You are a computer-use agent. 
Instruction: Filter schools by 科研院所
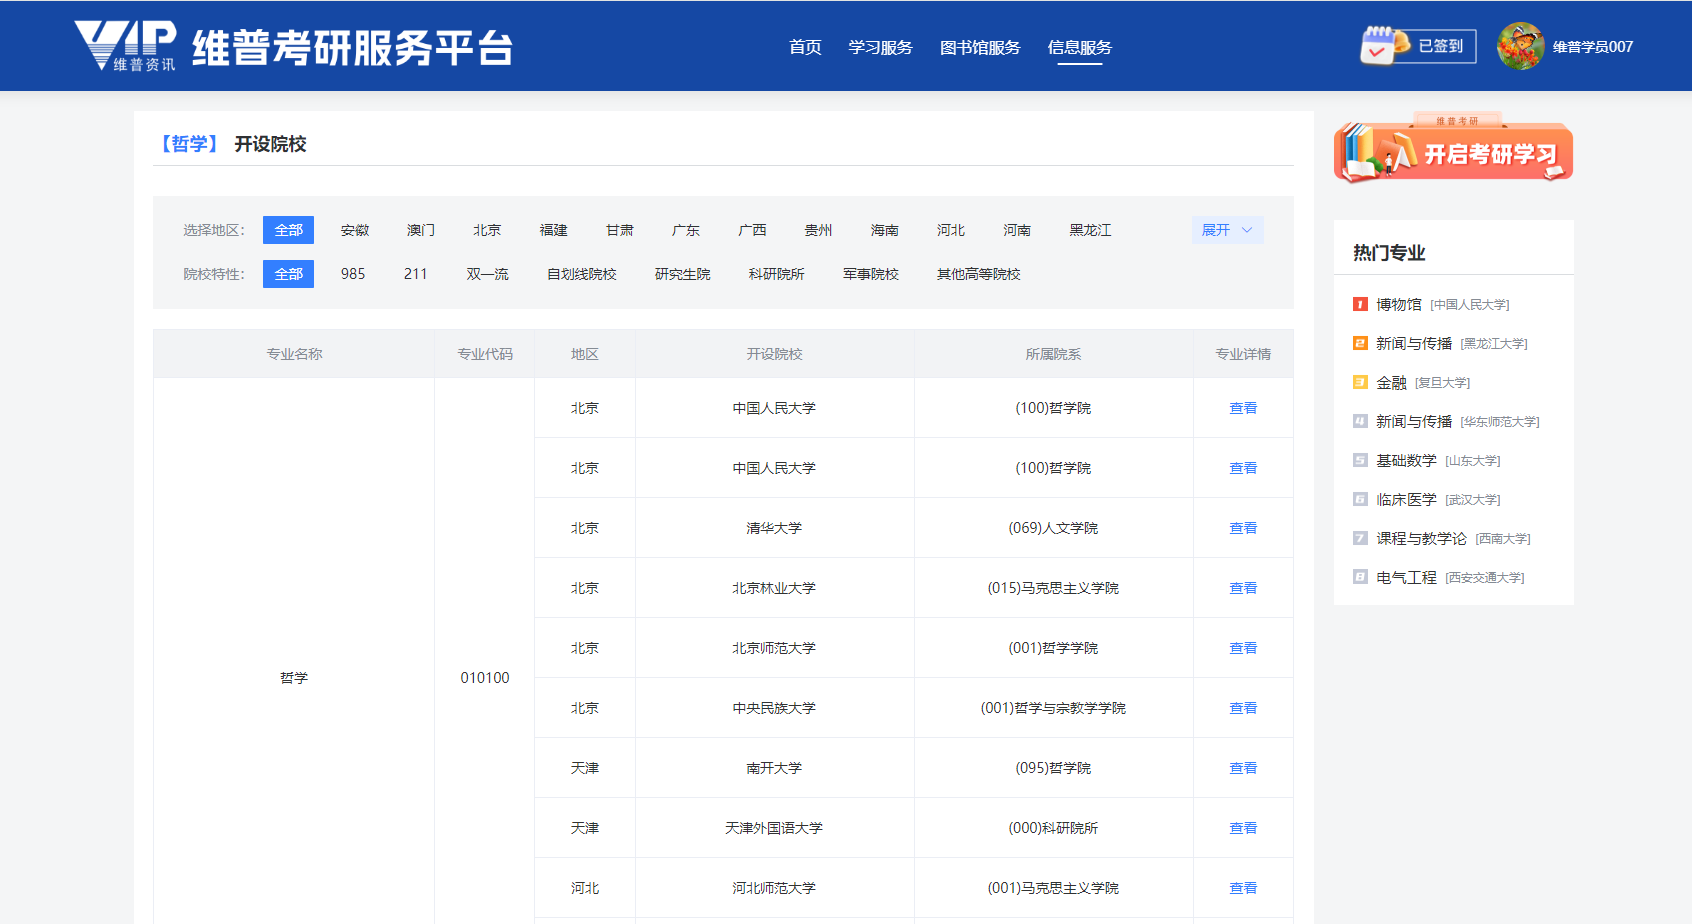pyautogui.click(x=777, y=274)
